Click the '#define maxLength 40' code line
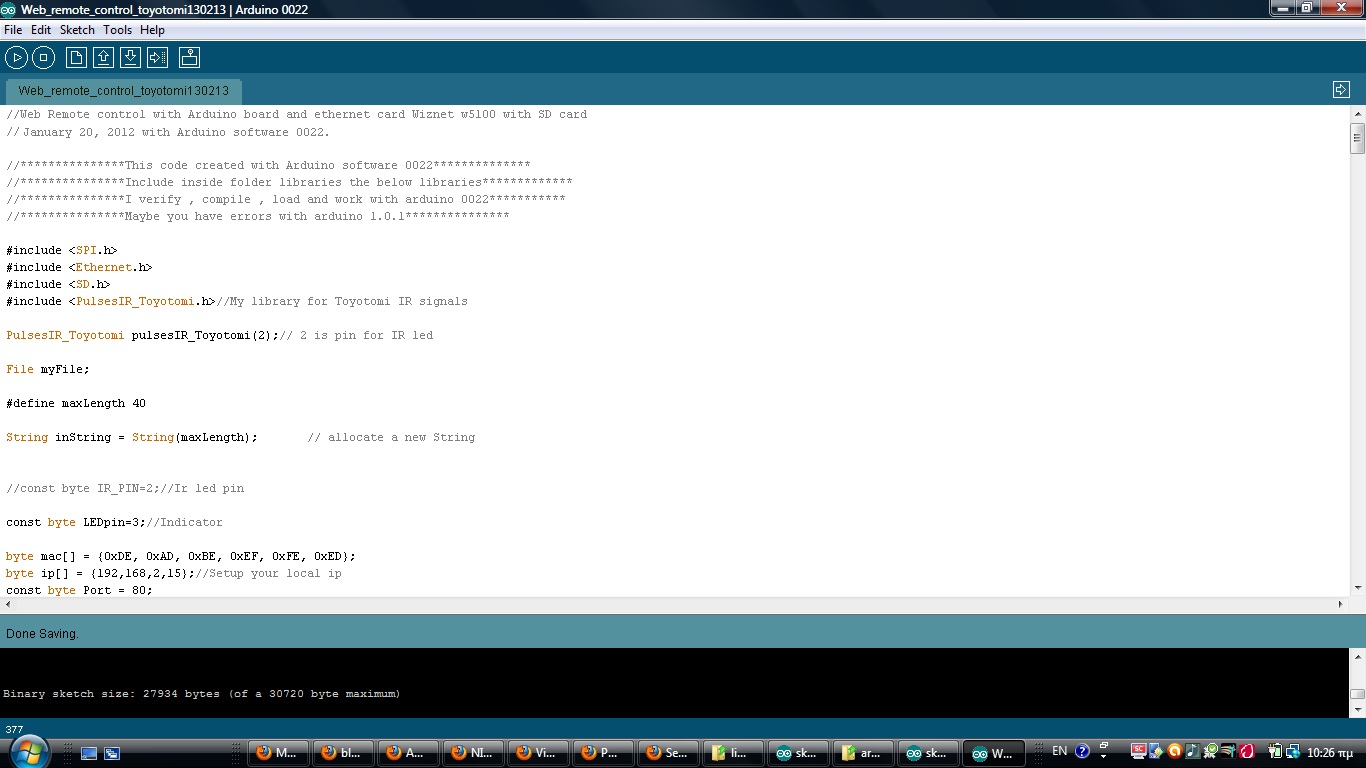 coord(76,403)
